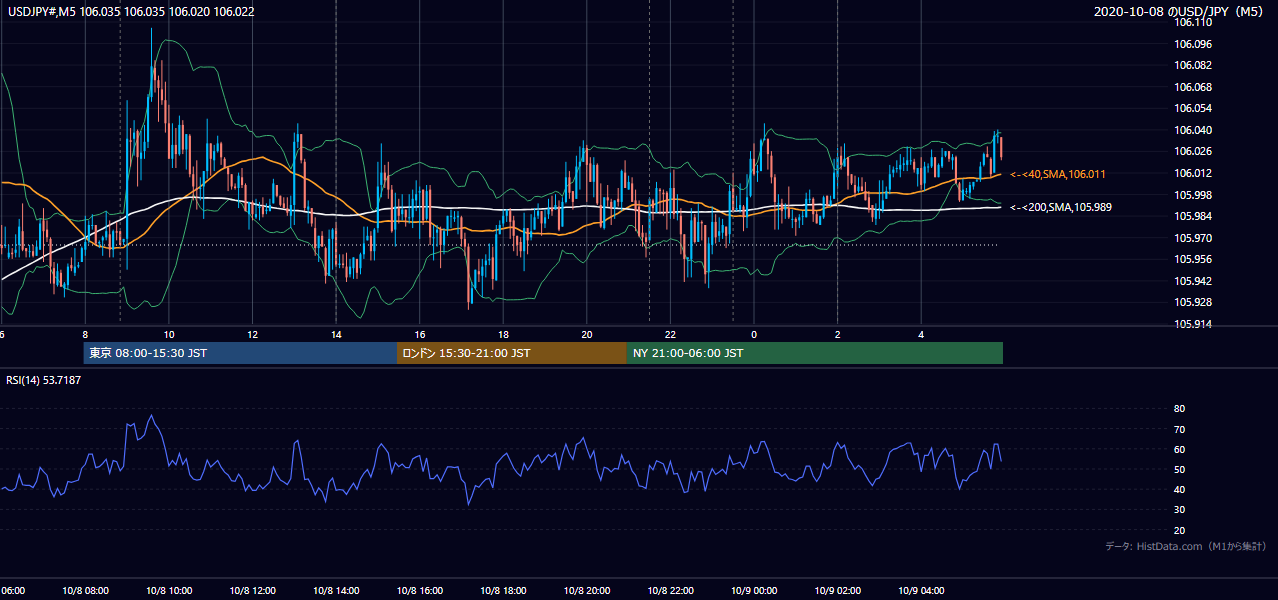The width and height of the screenshot is (1278, 600).
Task: Click price axis label 105.970
Action: click(x=1194, y=238)
